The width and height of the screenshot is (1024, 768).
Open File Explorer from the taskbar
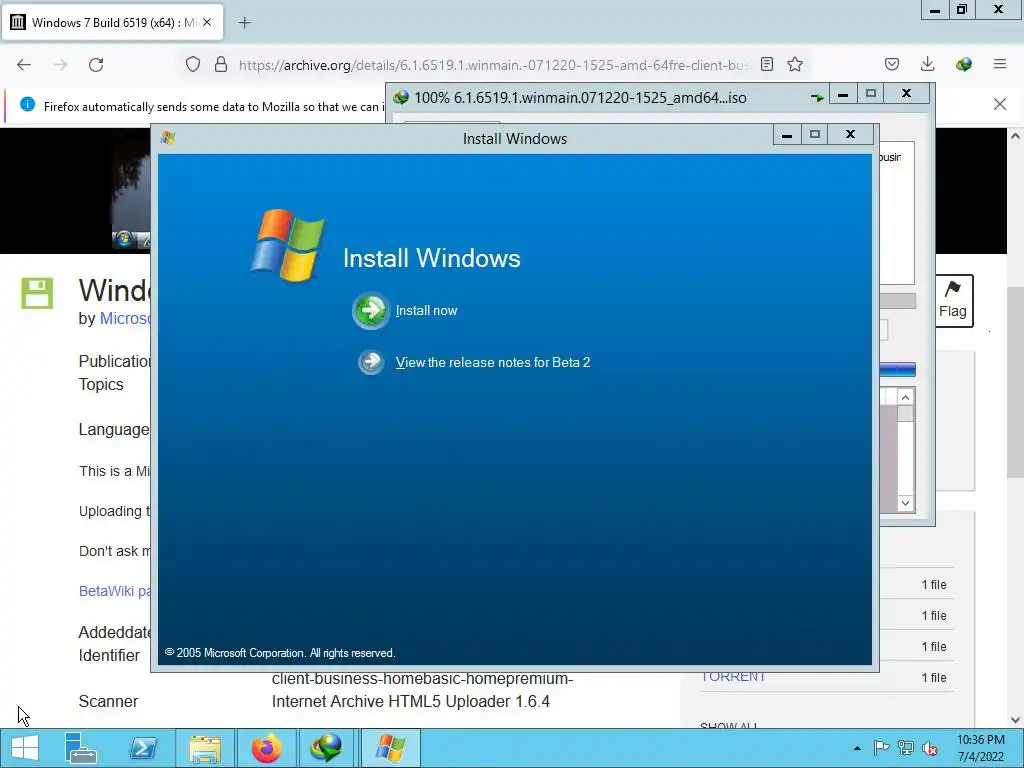coord(205,748)
